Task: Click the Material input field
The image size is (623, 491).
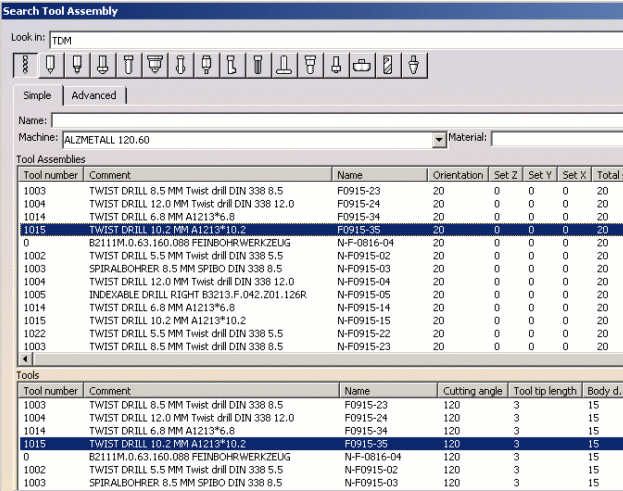Action: coord(556,139)
